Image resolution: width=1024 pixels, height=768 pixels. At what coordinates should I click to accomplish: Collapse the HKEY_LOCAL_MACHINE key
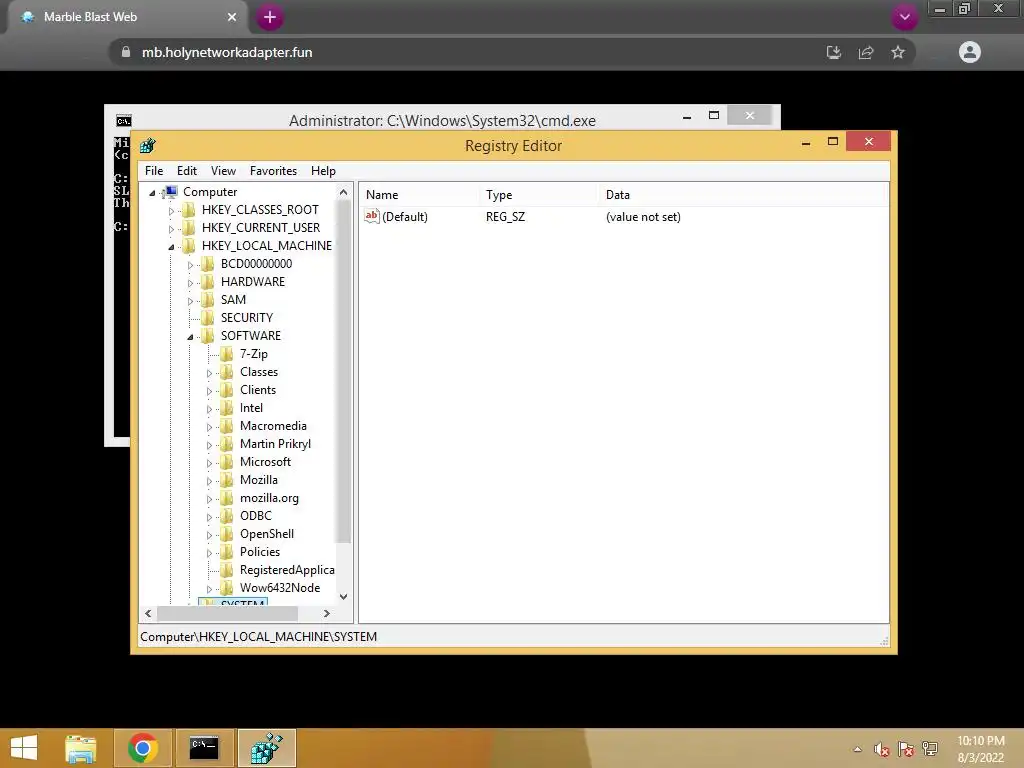point(171,247)
